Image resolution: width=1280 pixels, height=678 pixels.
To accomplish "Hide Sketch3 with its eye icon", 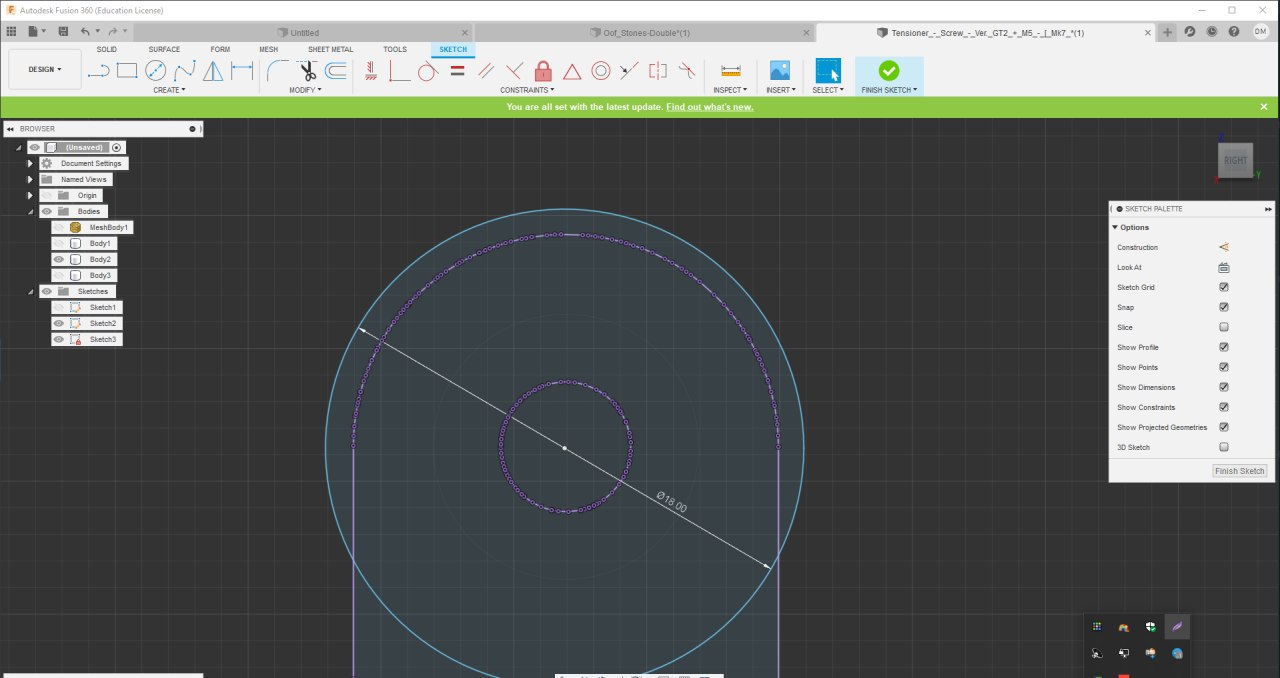I will pyautogui.click(x=59, y=339).
